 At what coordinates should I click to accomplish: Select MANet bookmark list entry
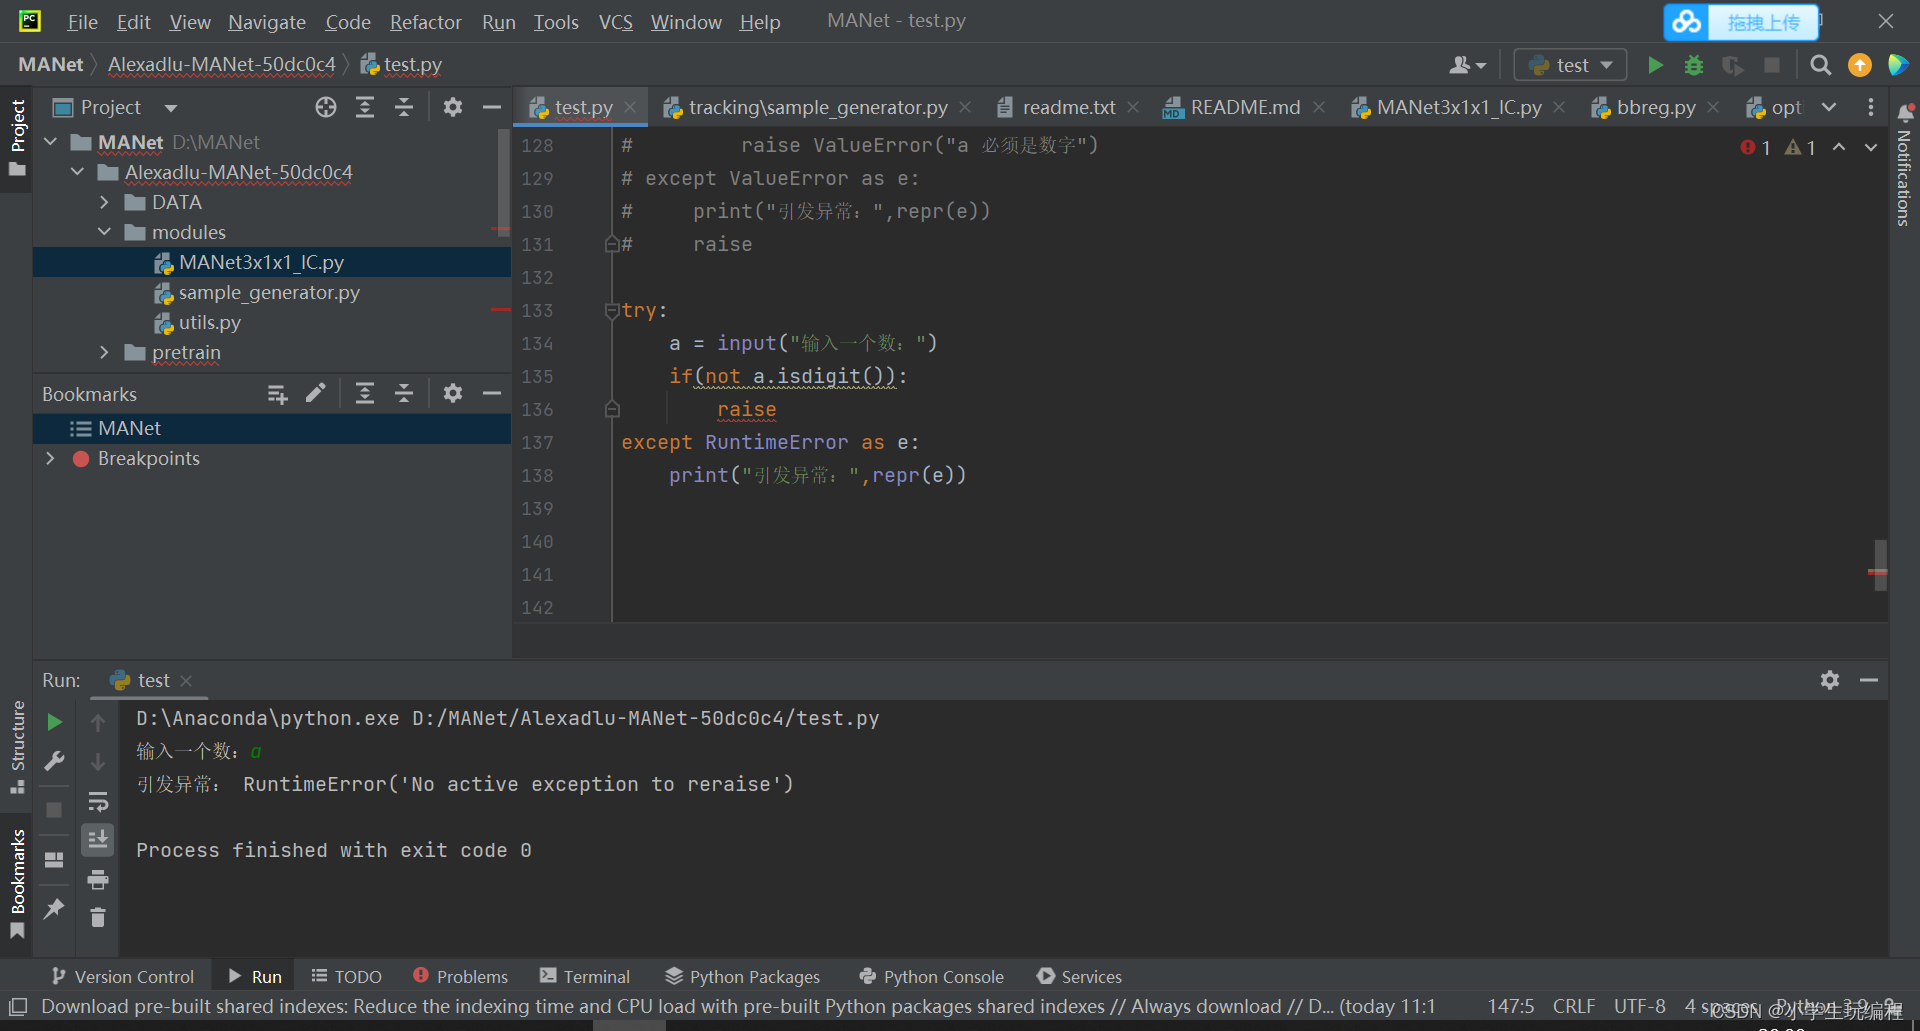pyautogui.click(x=272, y=428)
